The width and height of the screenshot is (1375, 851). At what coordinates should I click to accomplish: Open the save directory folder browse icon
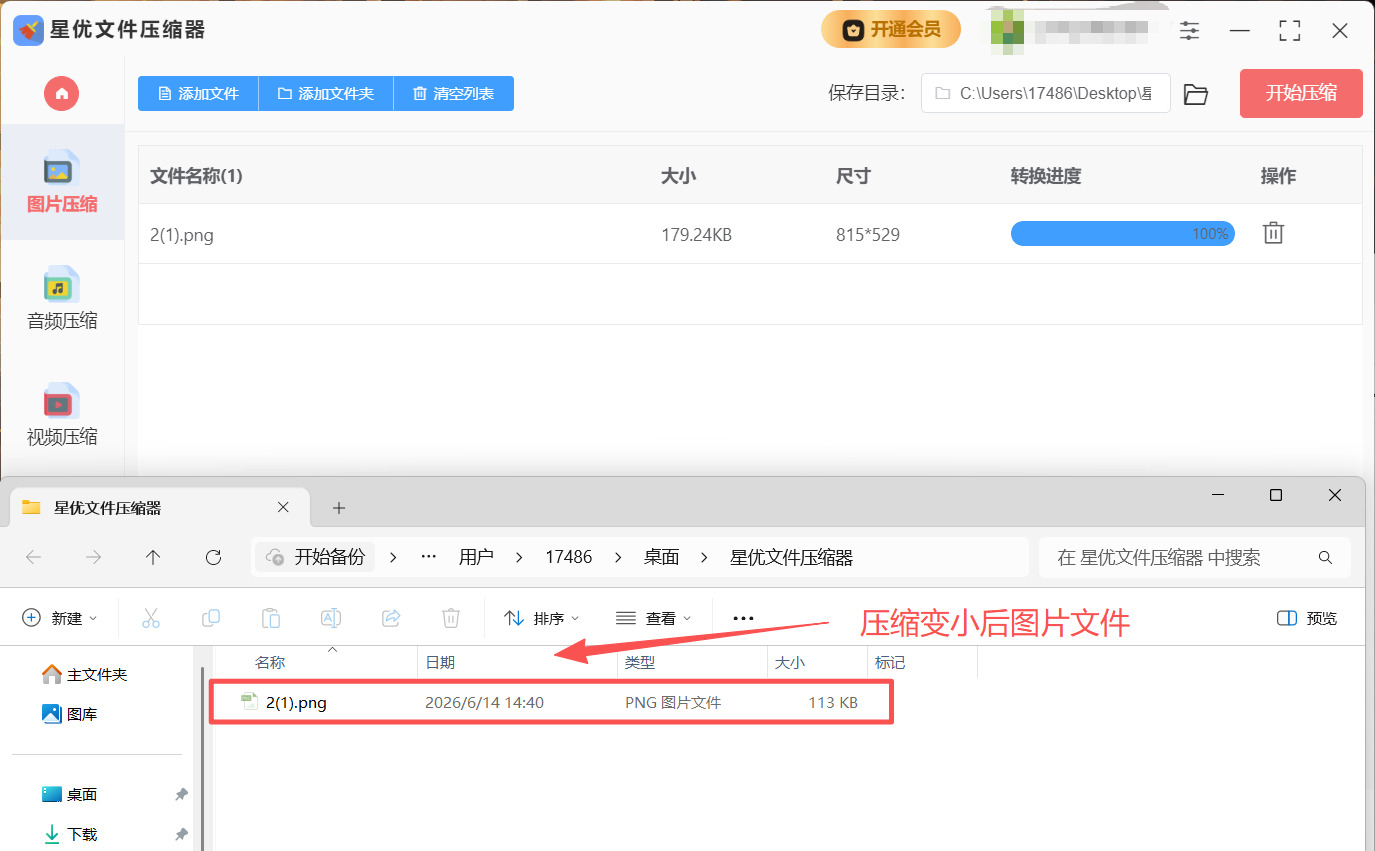[1196, 94]
